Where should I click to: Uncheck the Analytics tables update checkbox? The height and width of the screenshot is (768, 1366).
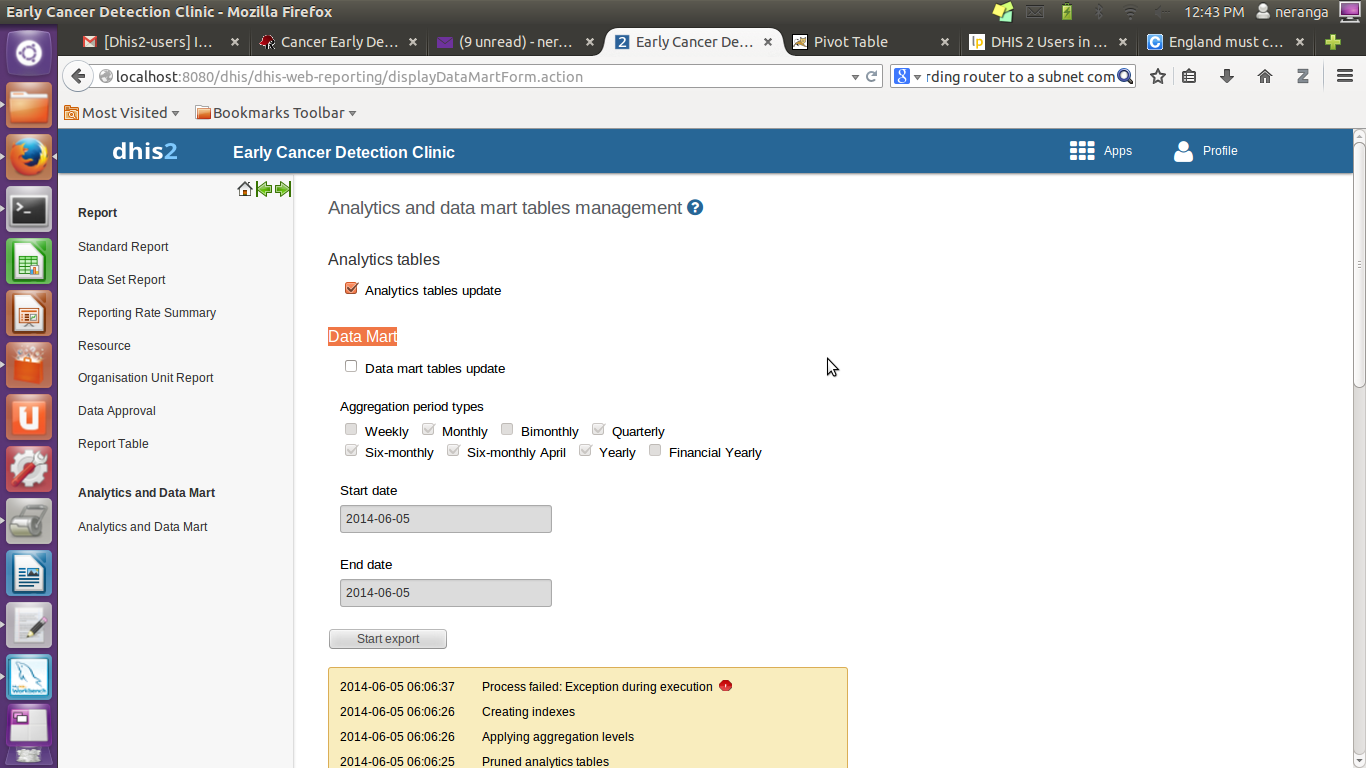point(351,288)
